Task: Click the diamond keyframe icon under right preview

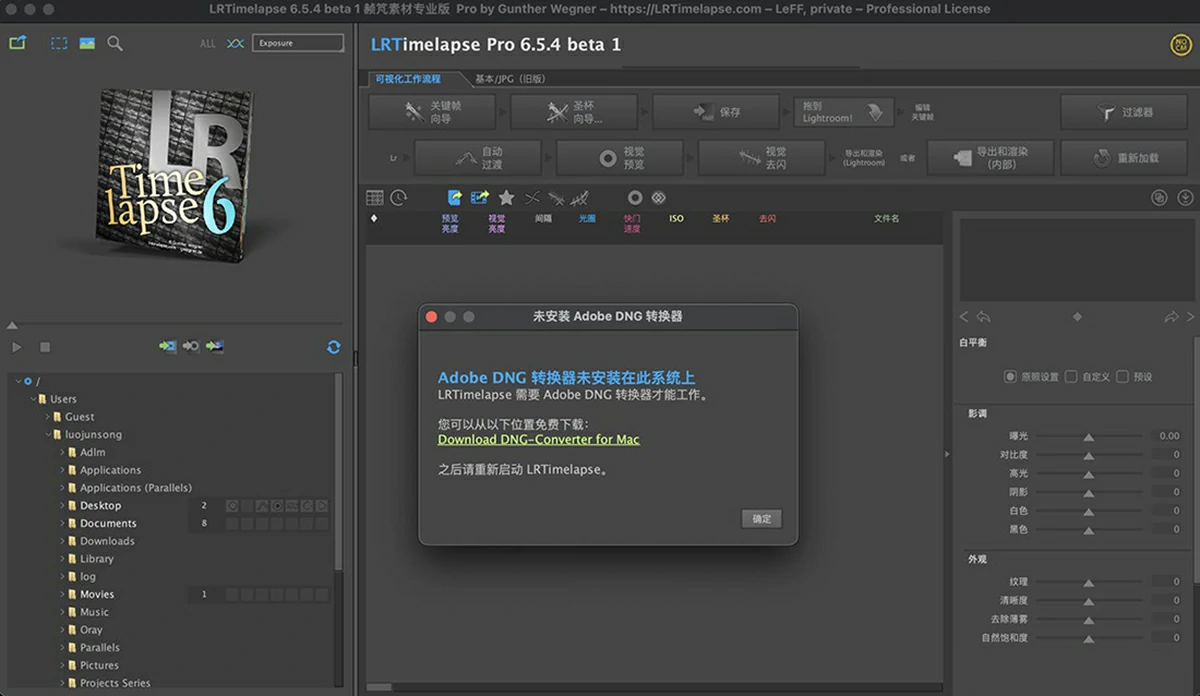Action: 1077,317
